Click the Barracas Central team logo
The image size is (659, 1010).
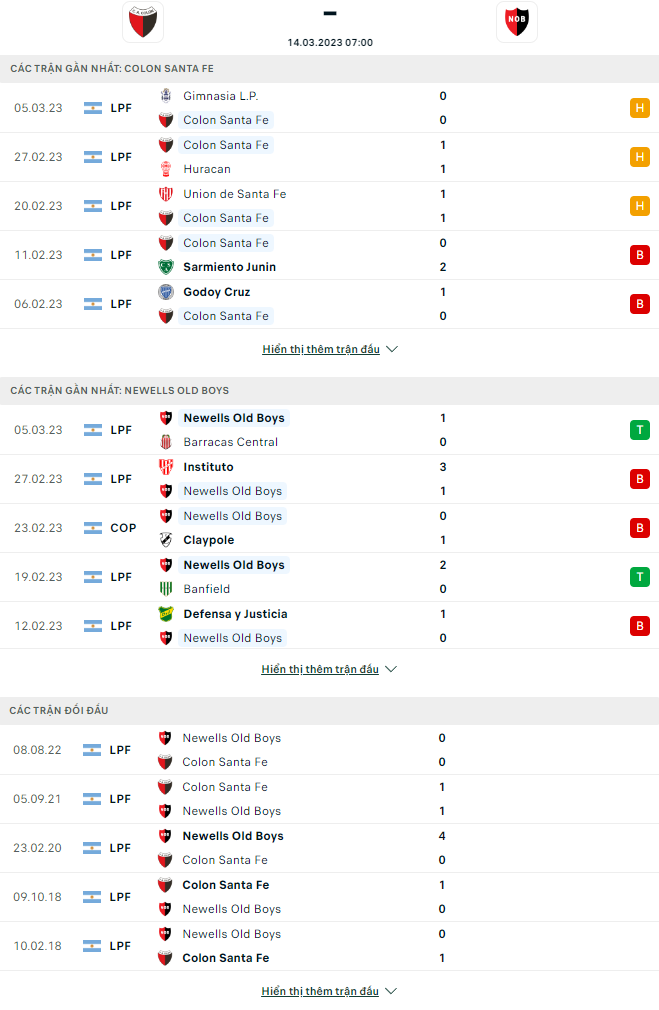click(166, 442)
